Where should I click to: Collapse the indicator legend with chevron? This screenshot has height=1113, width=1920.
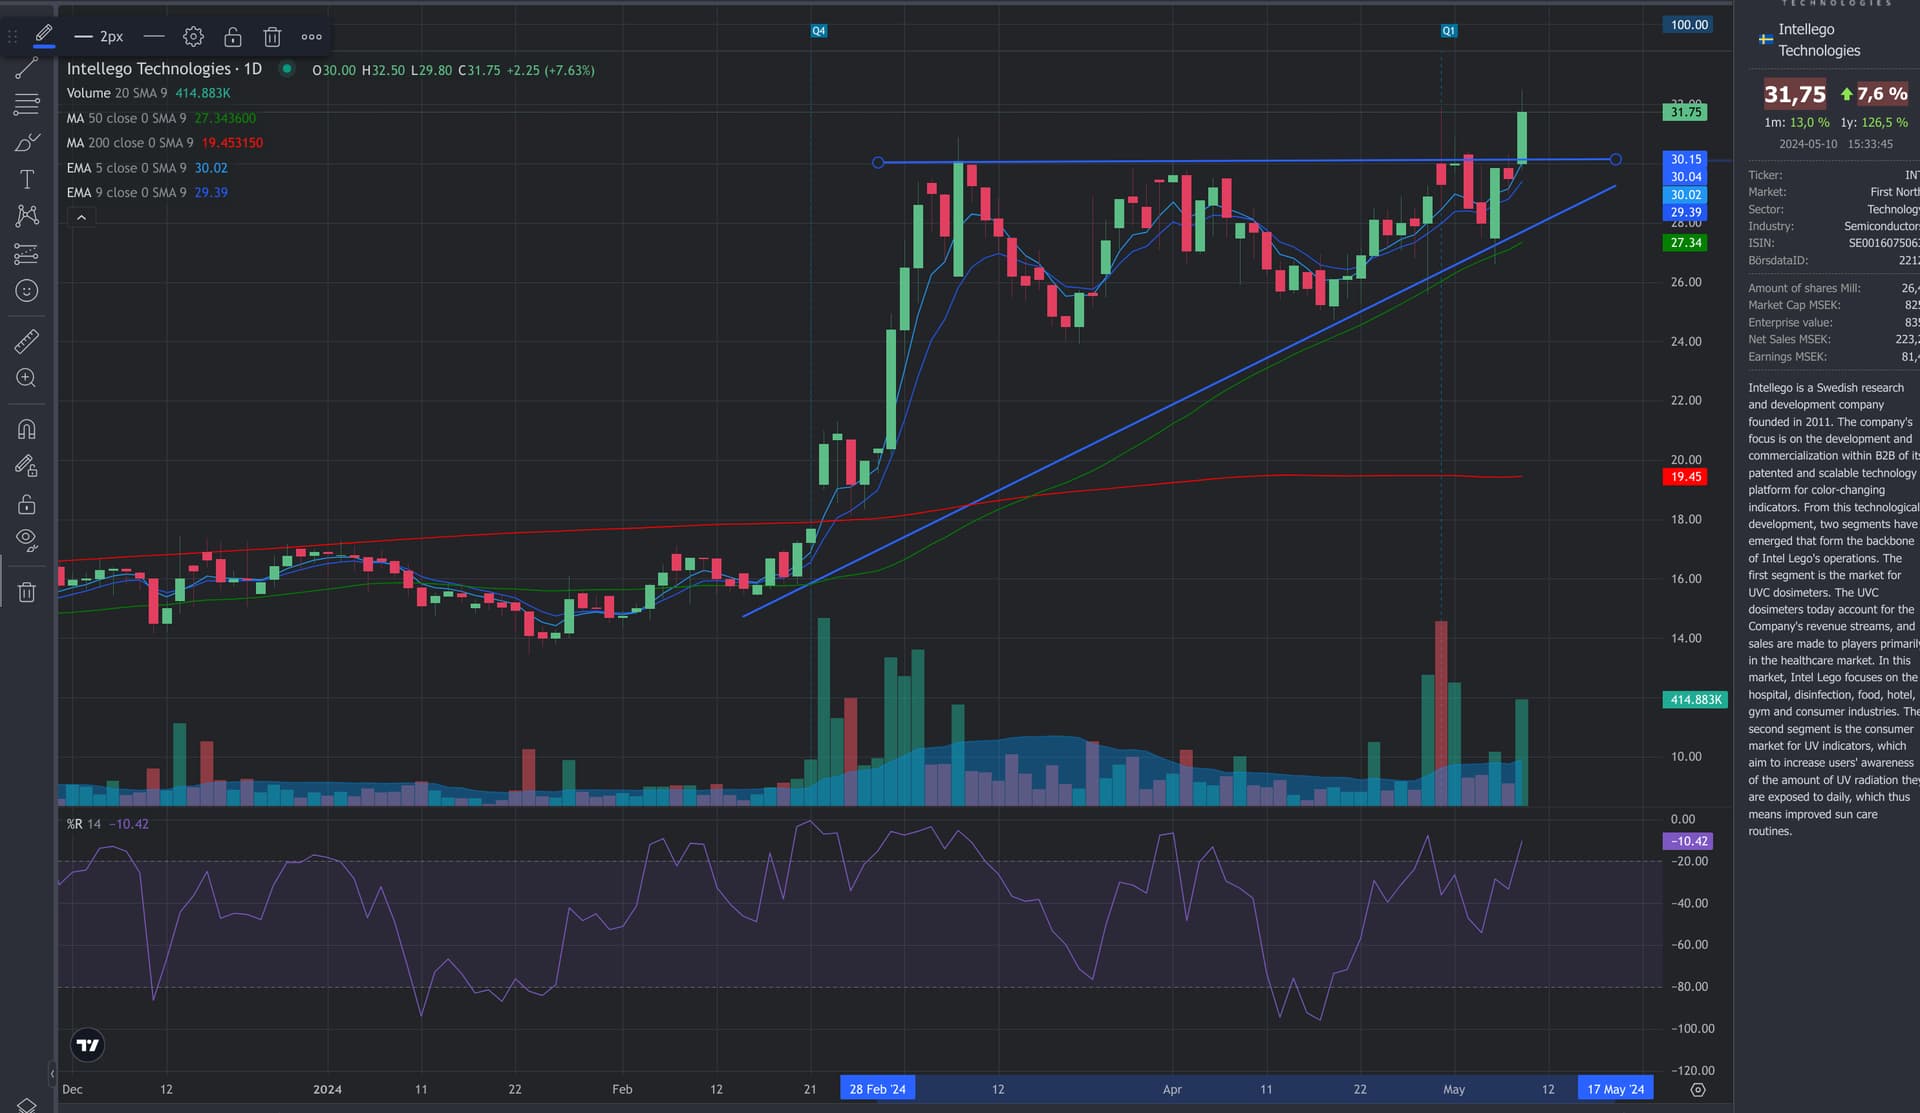coord(82,217)
